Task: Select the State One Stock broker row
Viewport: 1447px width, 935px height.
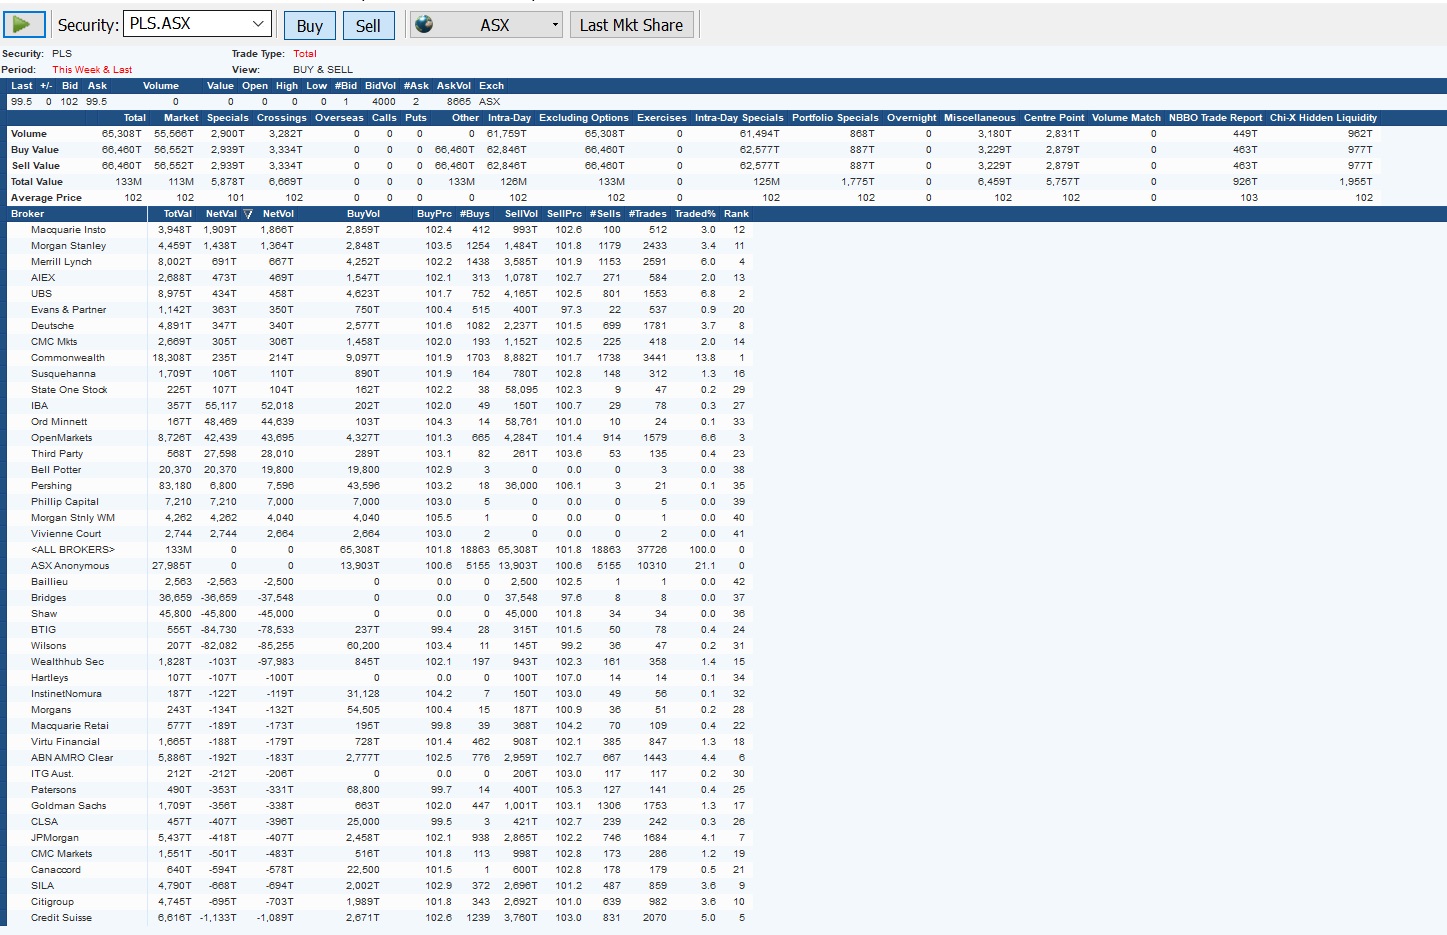Action: 380,390
